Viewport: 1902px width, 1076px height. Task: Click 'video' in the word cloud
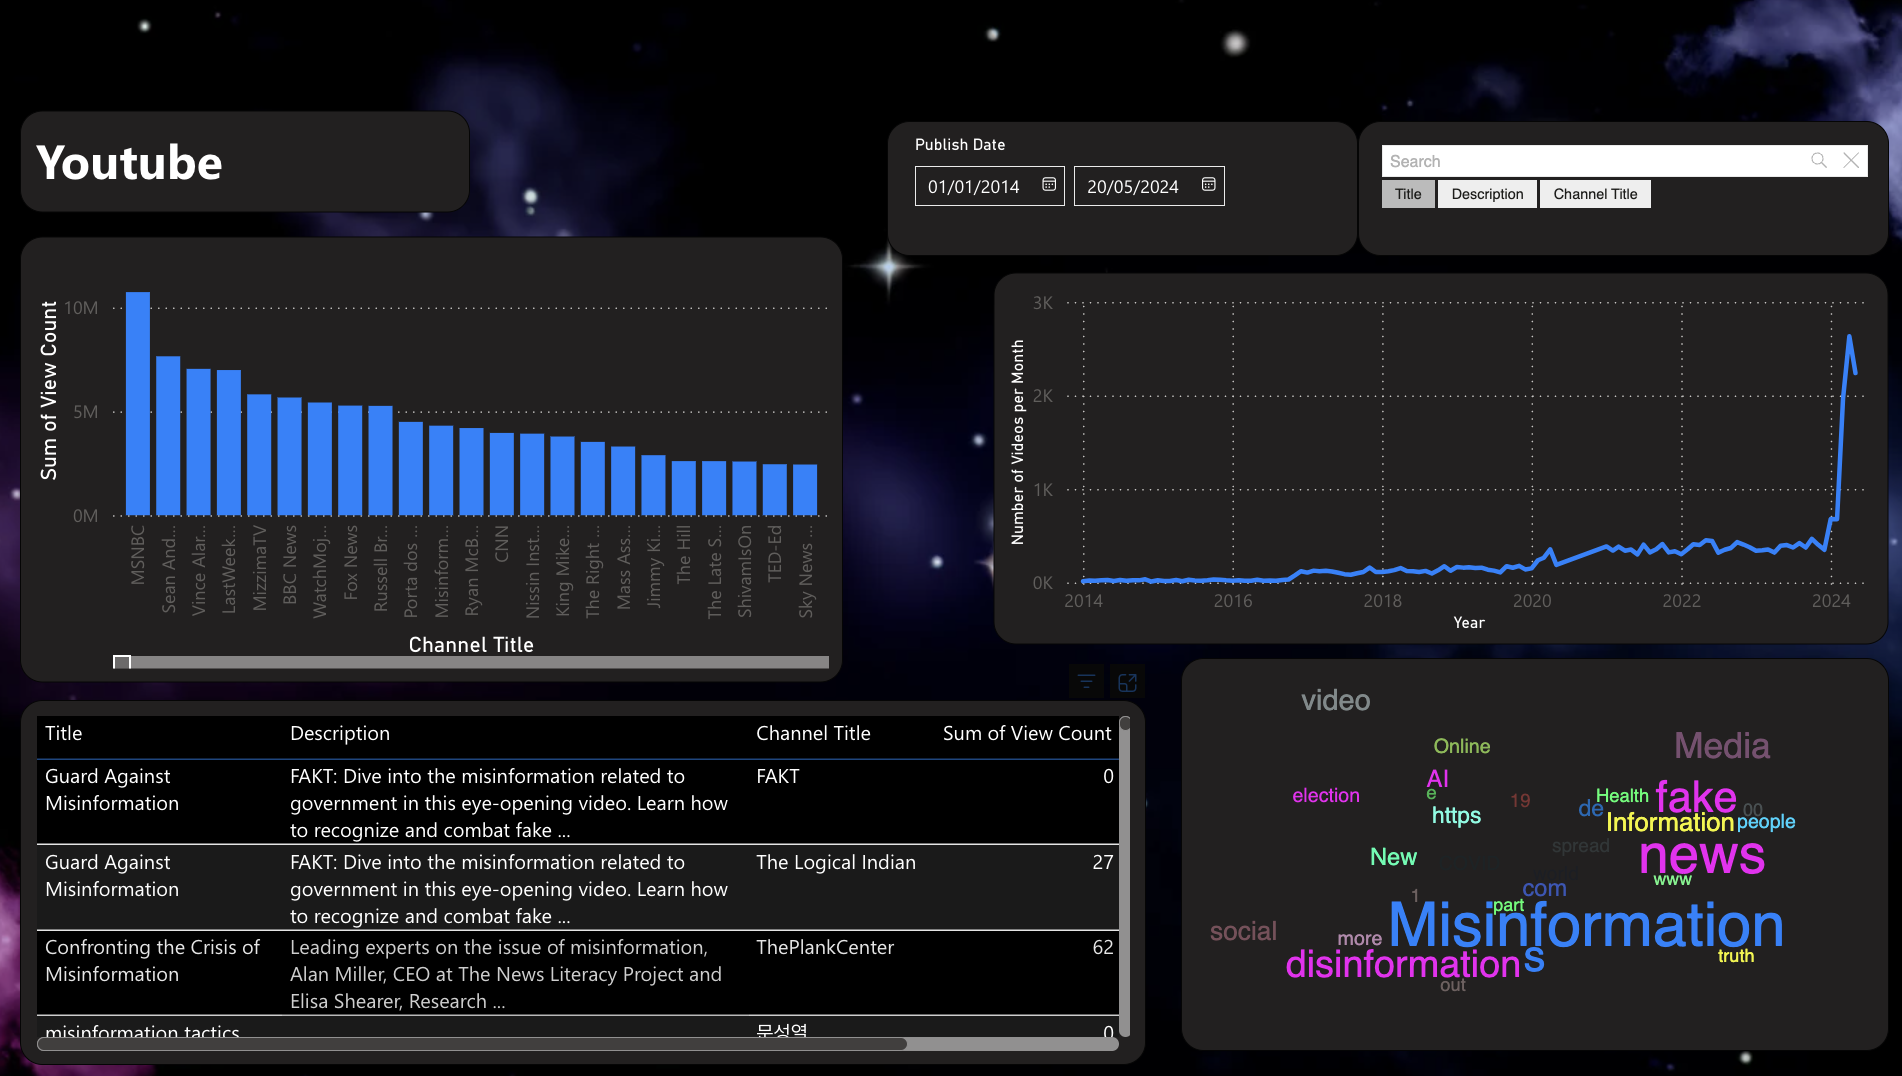[1336, 701]
